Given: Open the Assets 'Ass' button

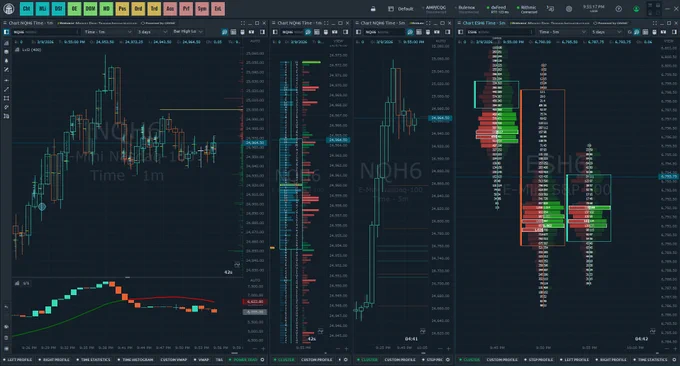Looking at the screenshot, I should click(170, 8).
